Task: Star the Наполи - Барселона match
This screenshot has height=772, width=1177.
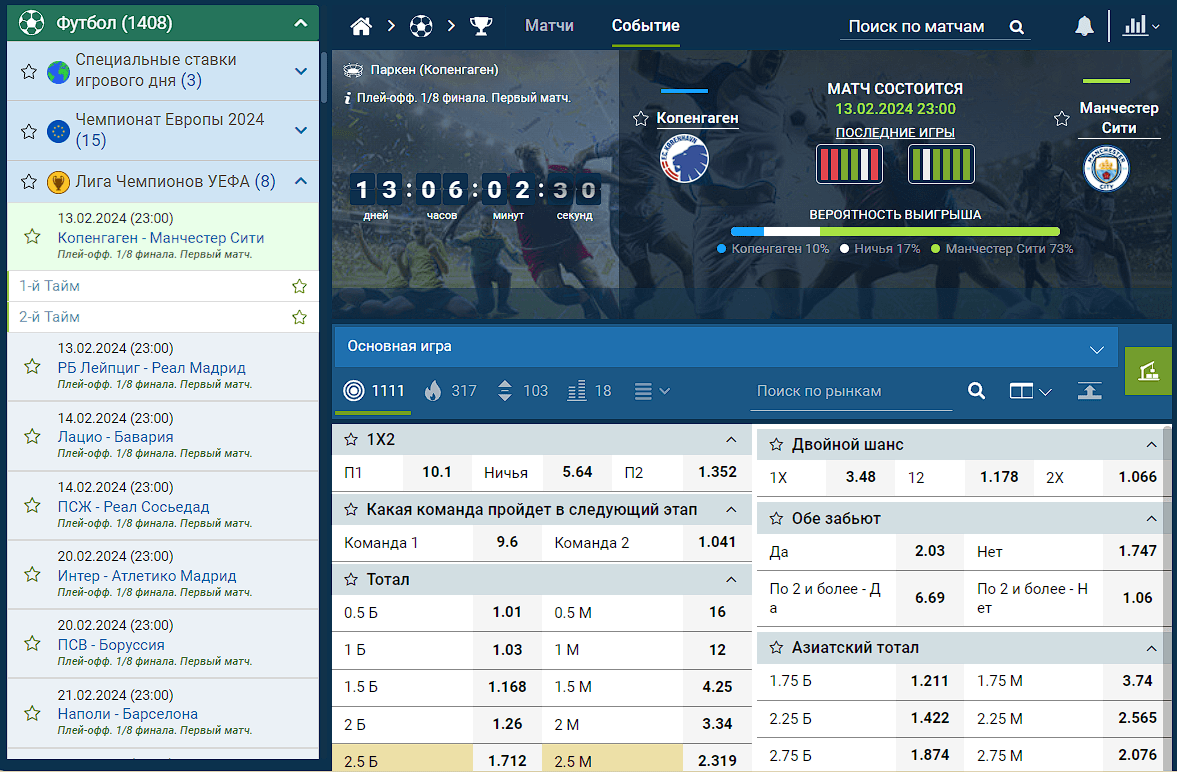Action: pos(32,713)
